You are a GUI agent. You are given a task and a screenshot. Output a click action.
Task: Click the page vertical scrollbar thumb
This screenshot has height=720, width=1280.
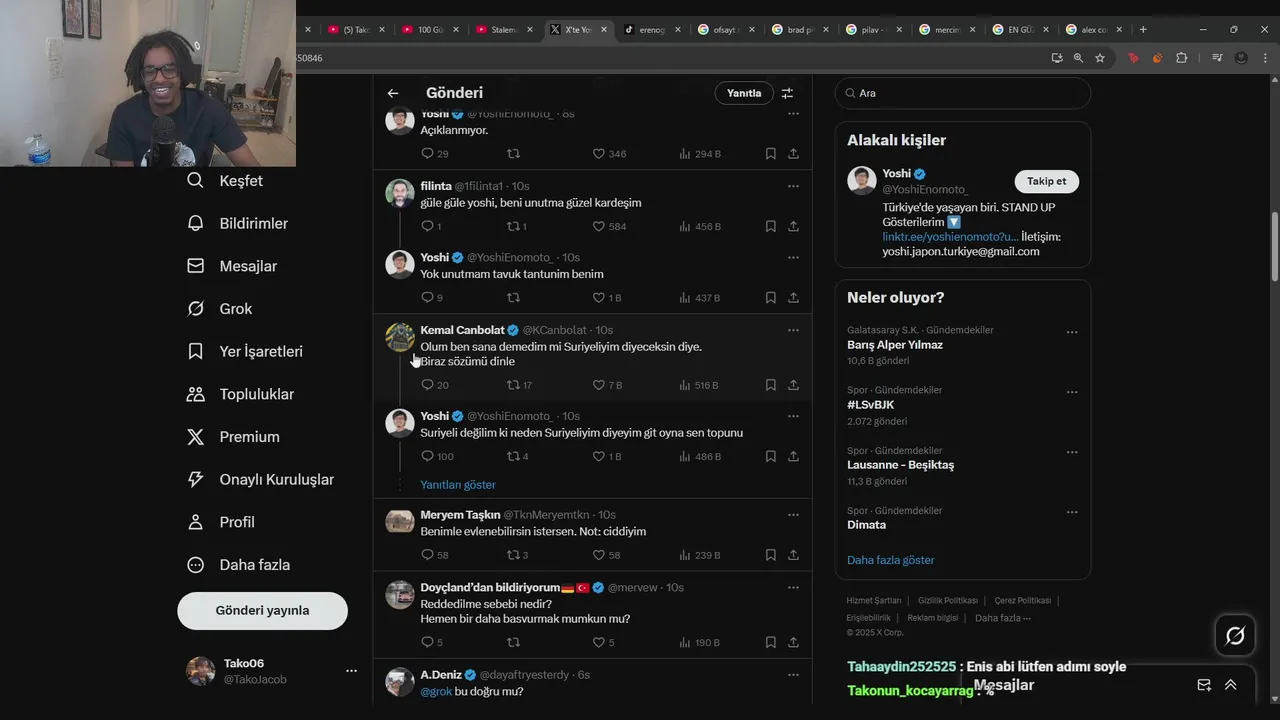coord(1274,246)
